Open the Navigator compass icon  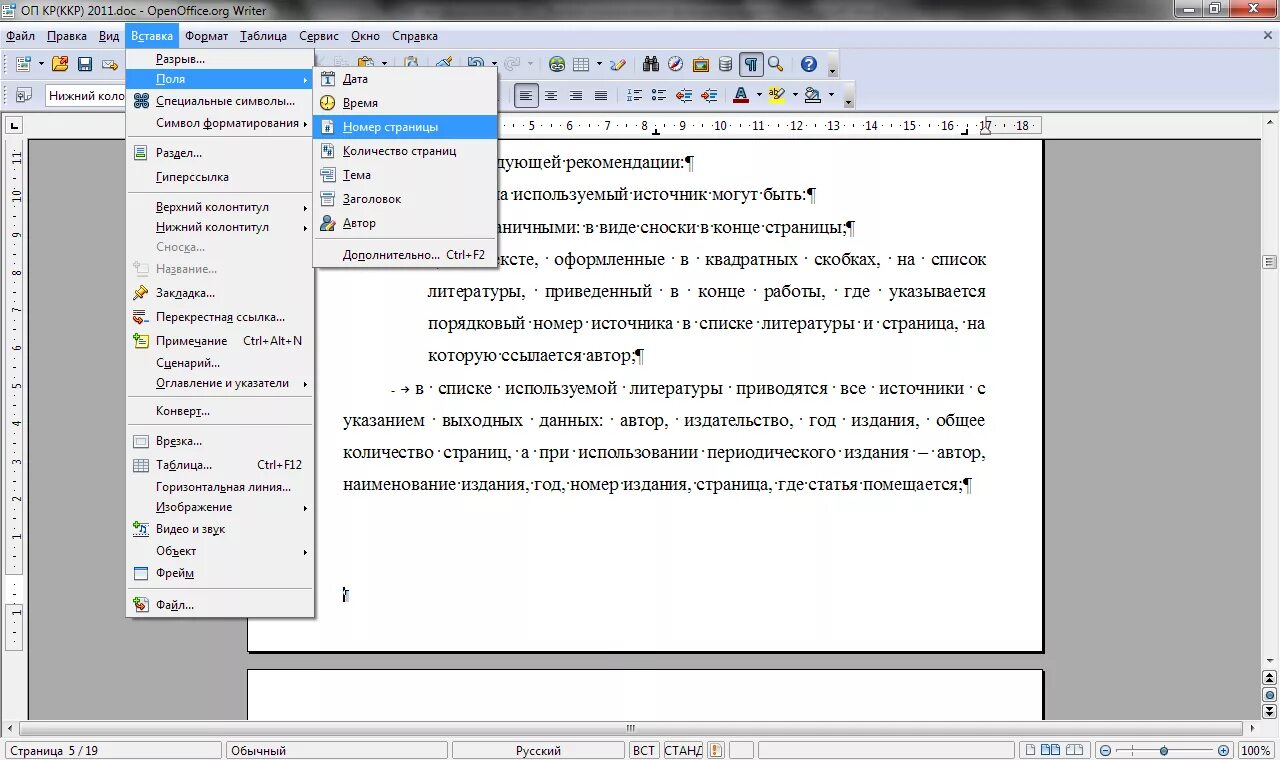pyautogui.click(x=676, y=64)
